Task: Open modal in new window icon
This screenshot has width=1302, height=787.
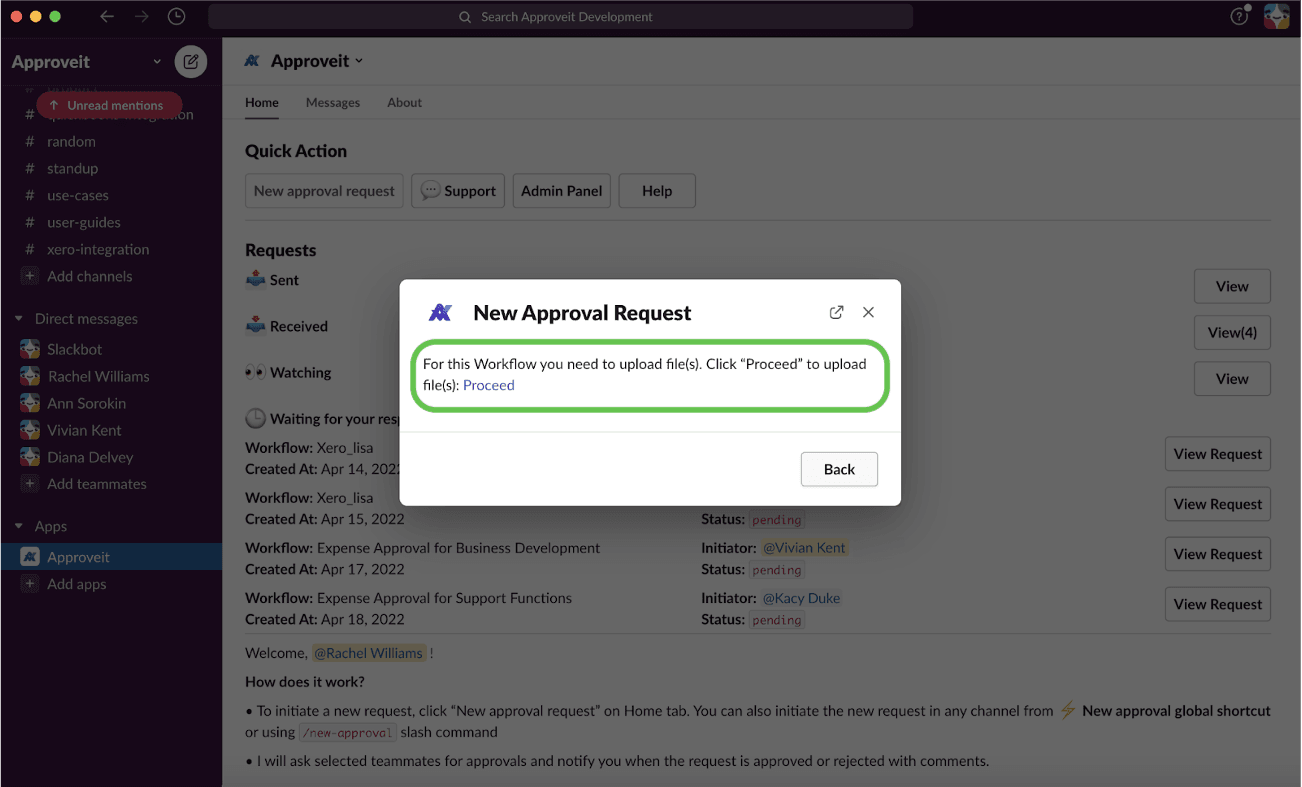Action: click(836, 312)
